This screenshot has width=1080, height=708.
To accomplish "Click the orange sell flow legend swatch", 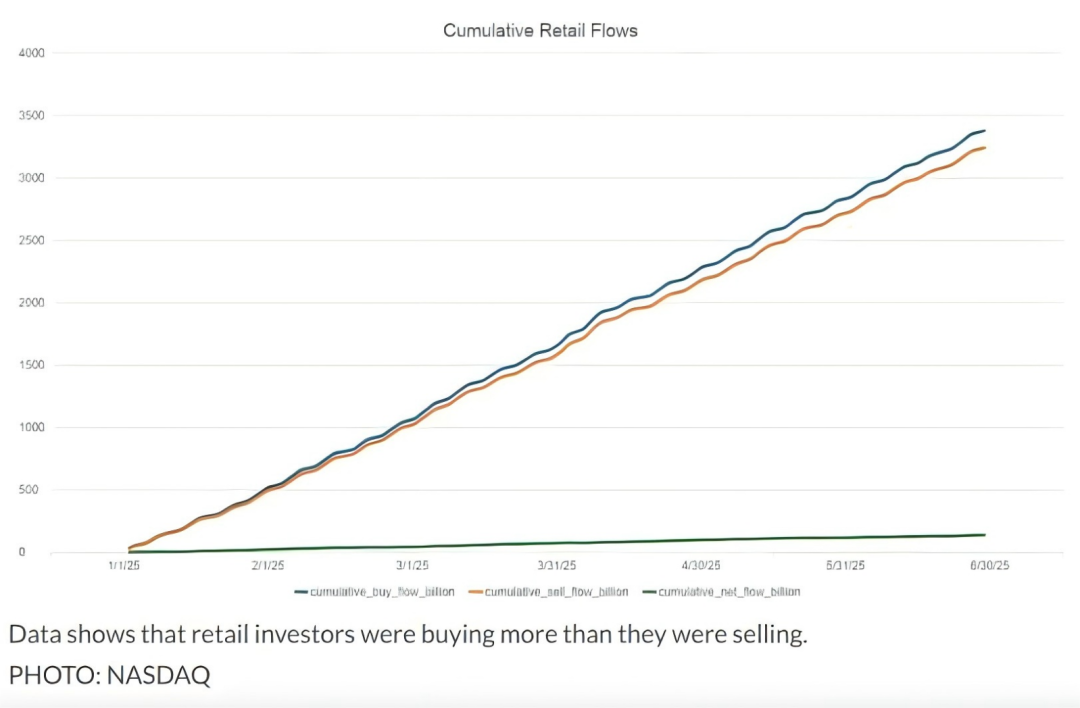I will [x=475, y=592].
